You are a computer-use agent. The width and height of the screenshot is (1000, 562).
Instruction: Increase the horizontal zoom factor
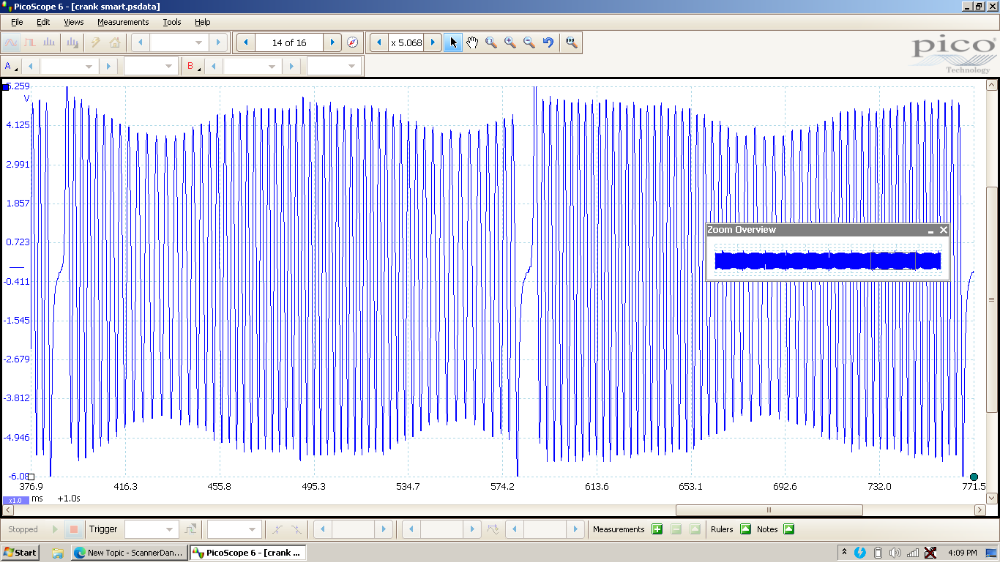click(433, 43)
